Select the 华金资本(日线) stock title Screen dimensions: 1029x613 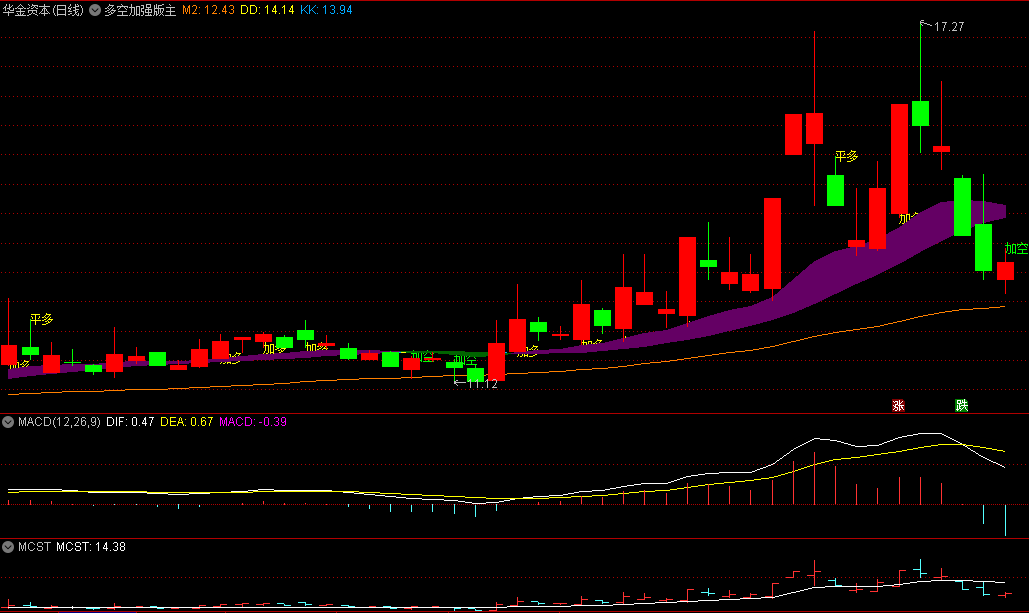tap(43, 10)
